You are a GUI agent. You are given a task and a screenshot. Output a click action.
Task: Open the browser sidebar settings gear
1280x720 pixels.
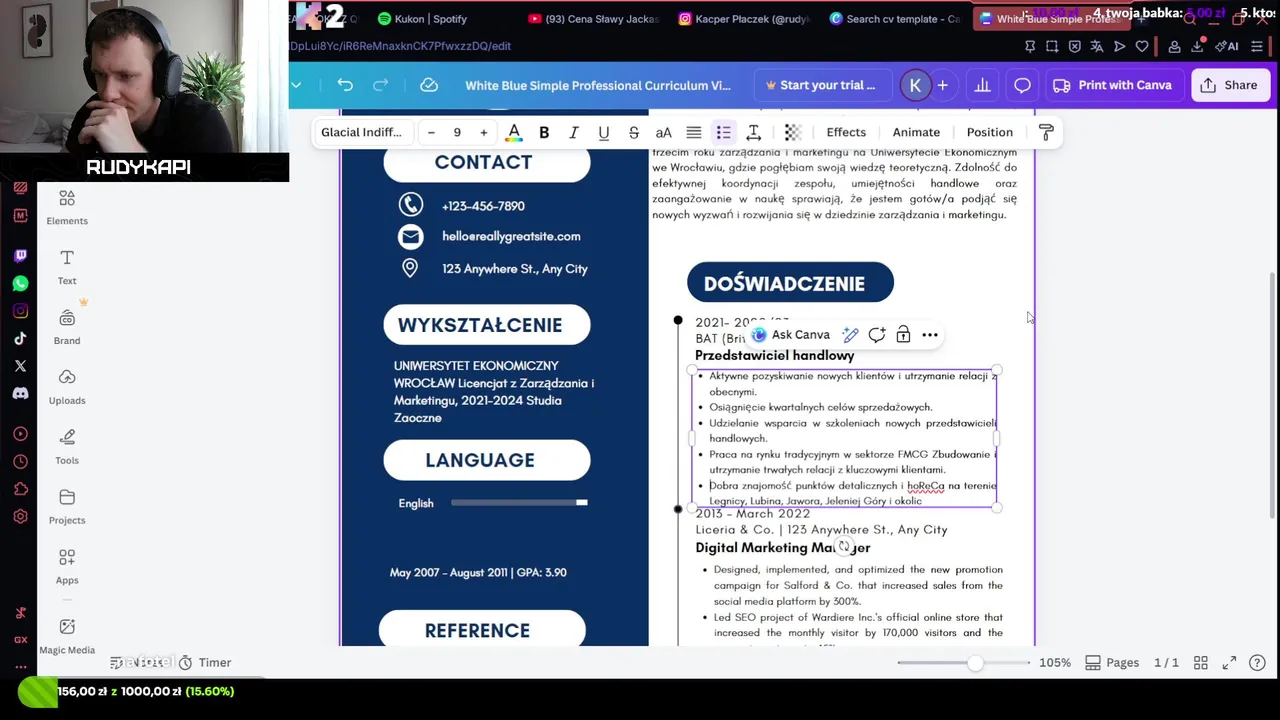point(20,516)
